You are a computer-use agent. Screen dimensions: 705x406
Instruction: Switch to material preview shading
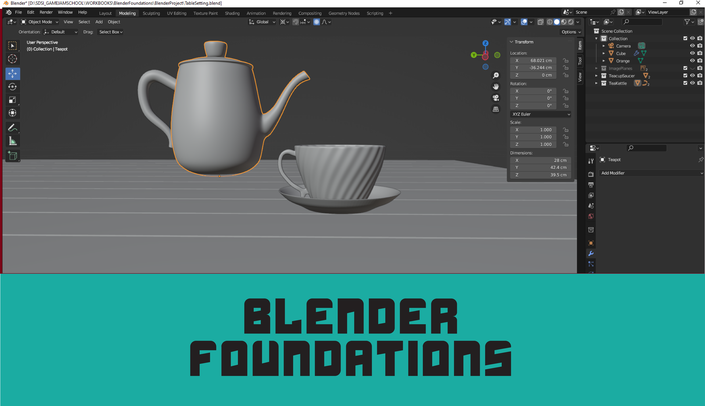tap(564, 22)
